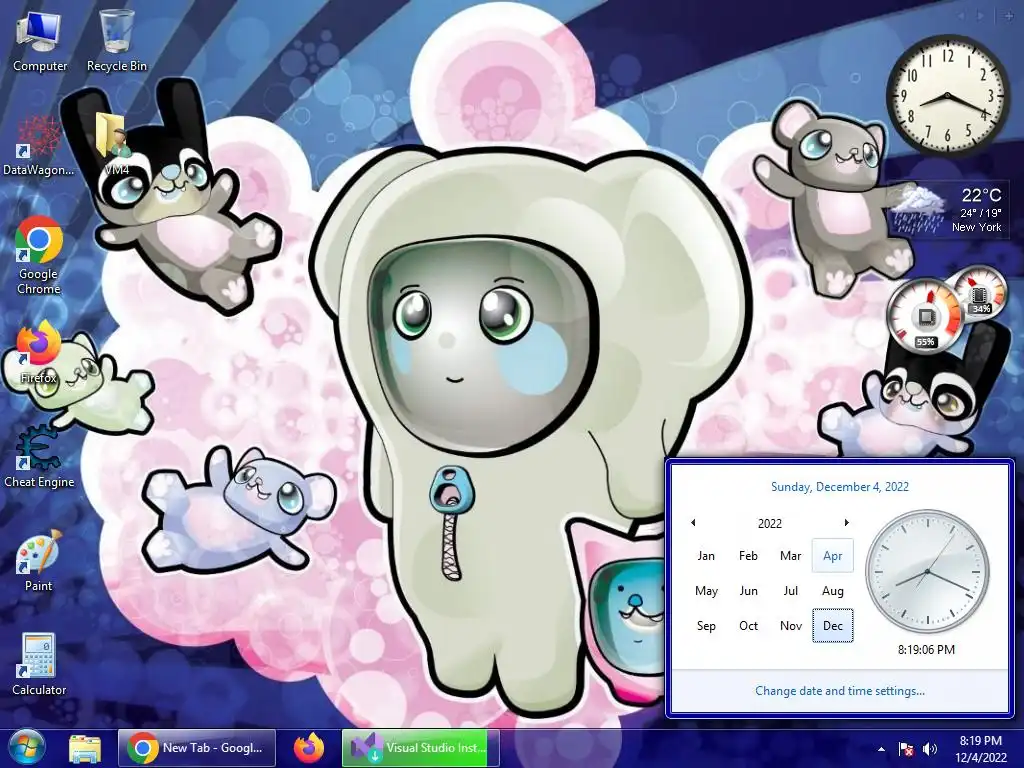Select Feb in the calendar
The image size is (1024, 768).
(x=748, y=556)
